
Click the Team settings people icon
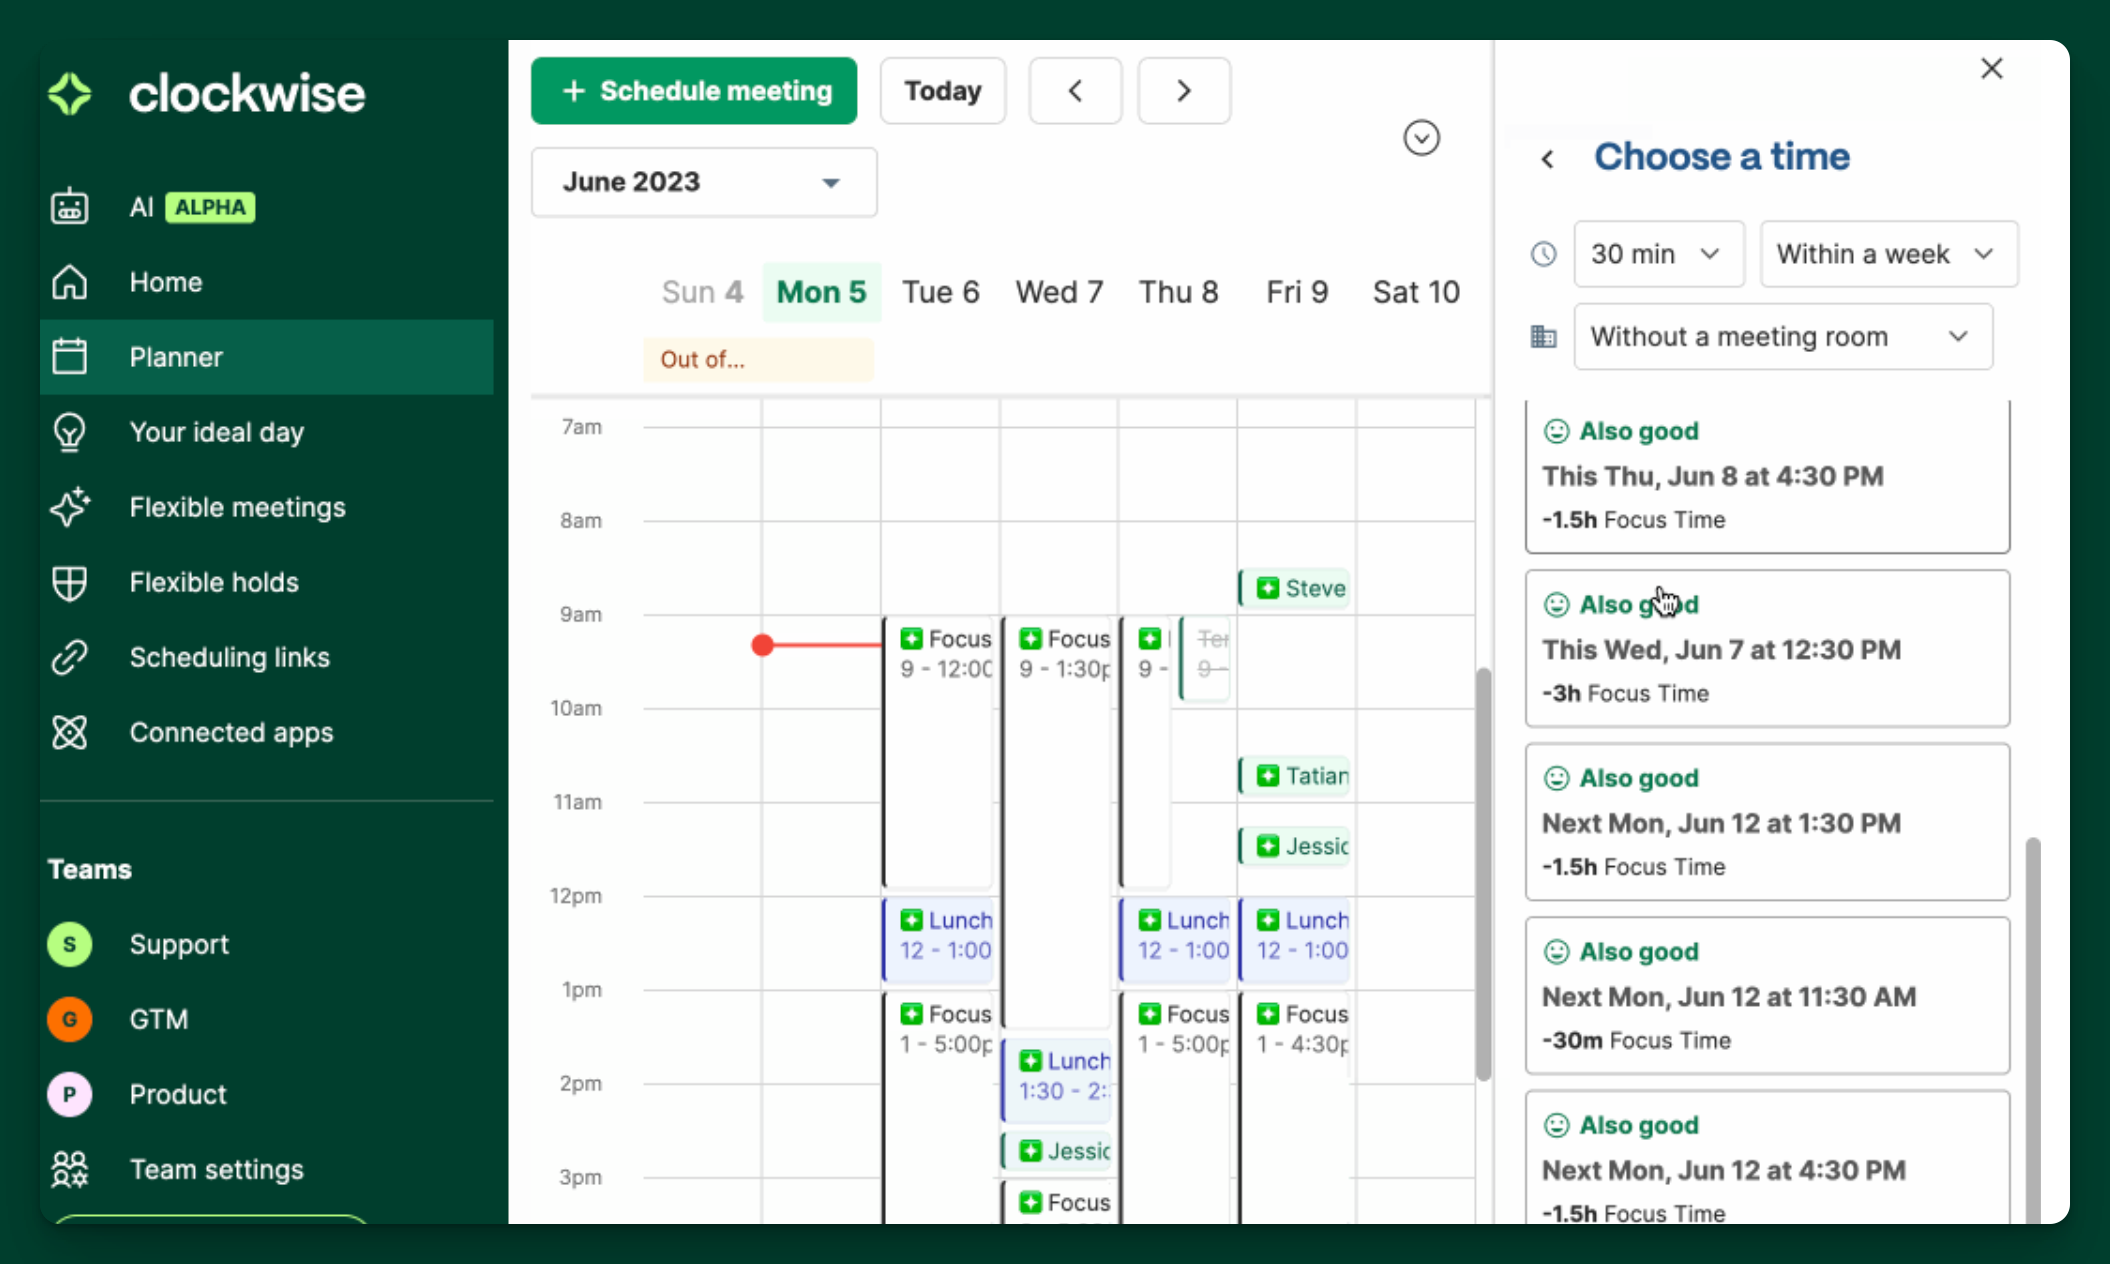pos(69,1169)
